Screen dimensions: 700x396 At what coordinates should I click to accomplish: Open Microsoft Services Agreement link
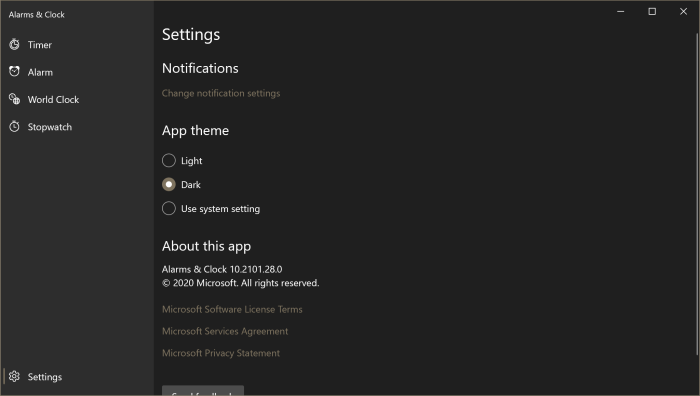225,331
